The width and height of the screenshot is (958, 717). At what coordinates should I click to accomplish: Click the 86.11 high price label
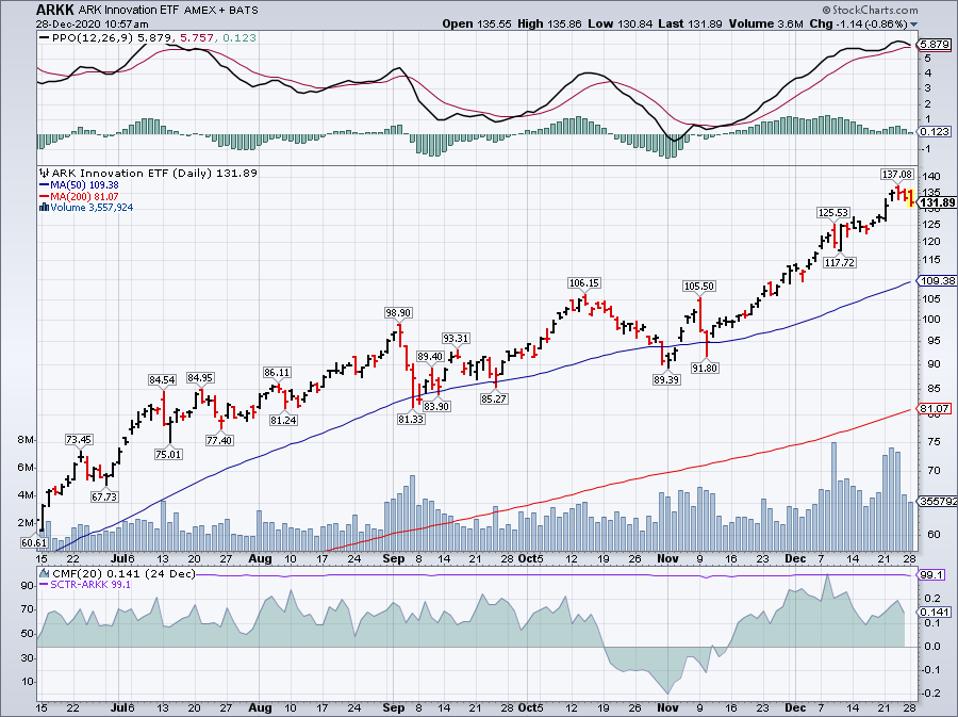tap(277, 372)
